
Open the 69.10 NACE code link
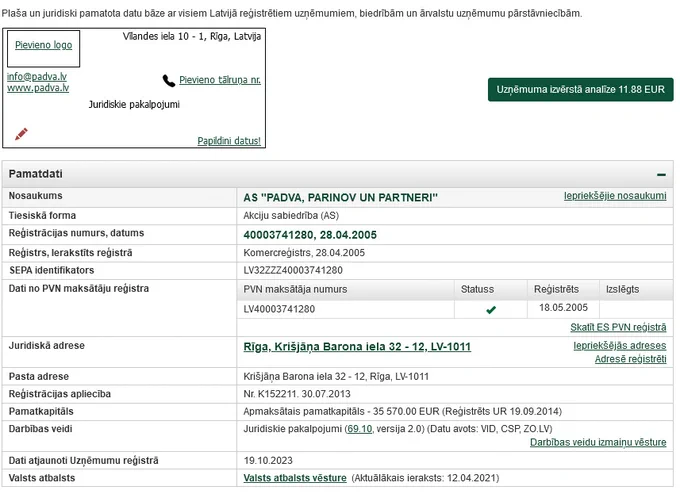click(360, 429)
